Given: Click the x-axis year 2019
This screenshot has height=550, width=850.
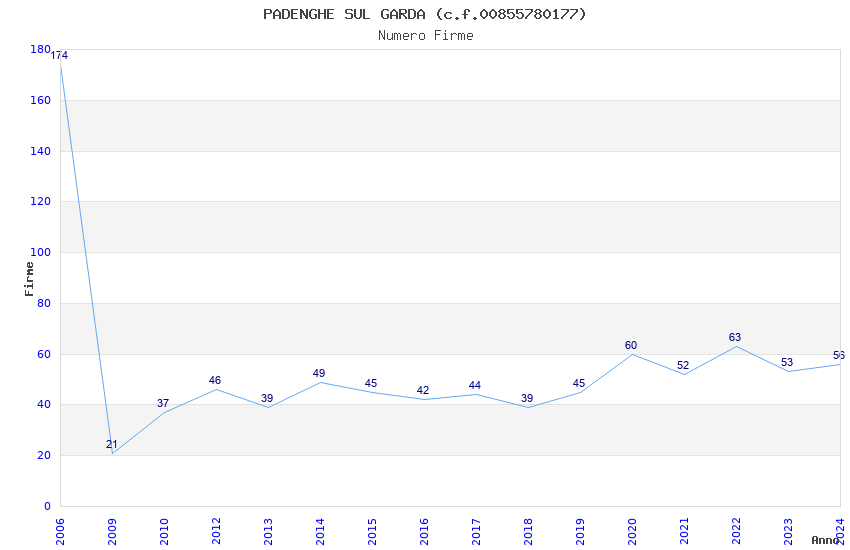Looking at the screenshot, I should [x=580, y=531].
